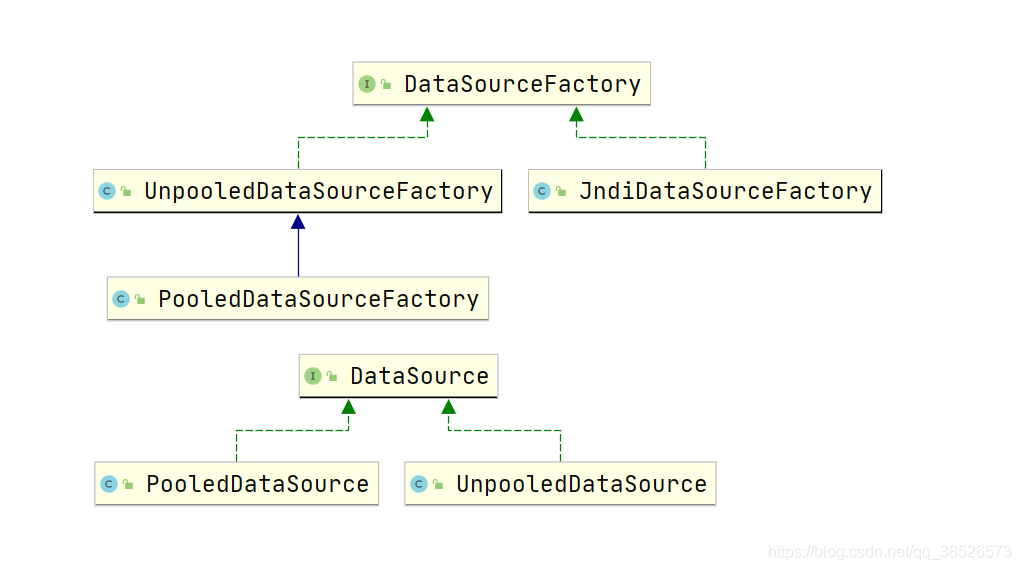This screenshot has height=570, width=1021.
Task: Click the green arrowhead above JndiDataSourceFactory's dashed line
Action: pos(576,115)
